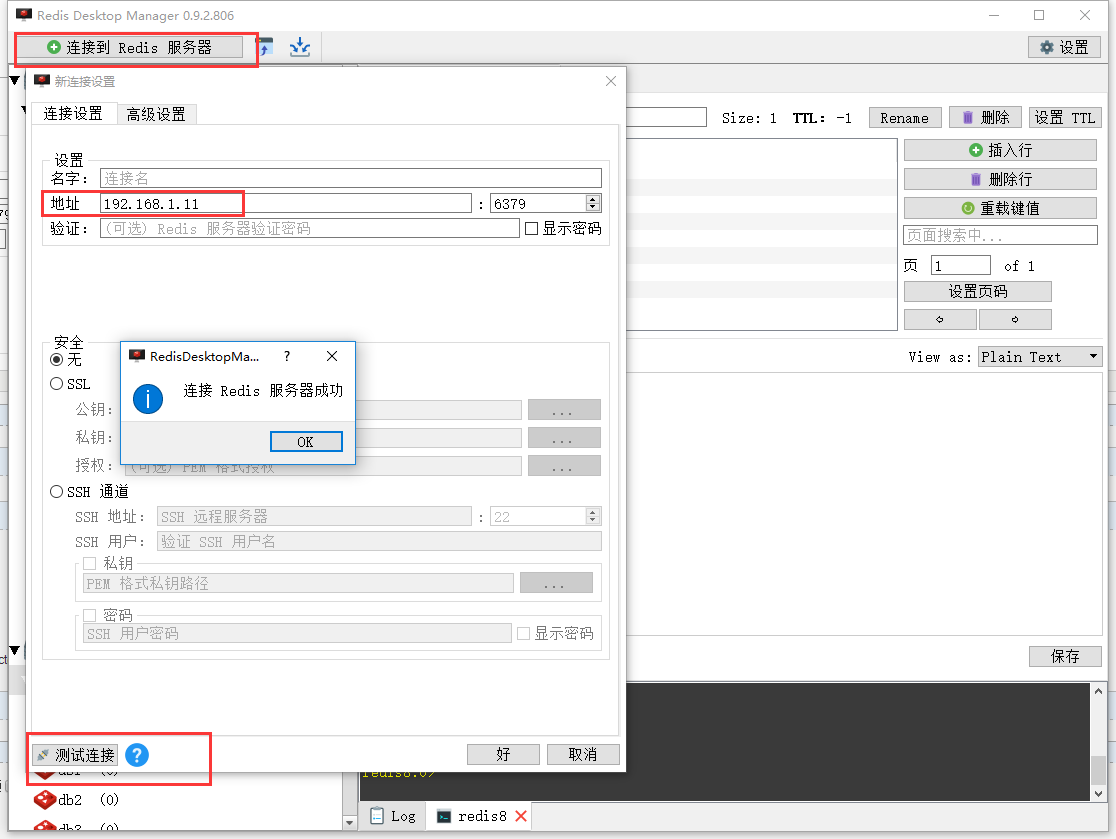
Task: Click the "Size: 1" label
Action: (749, 118)
